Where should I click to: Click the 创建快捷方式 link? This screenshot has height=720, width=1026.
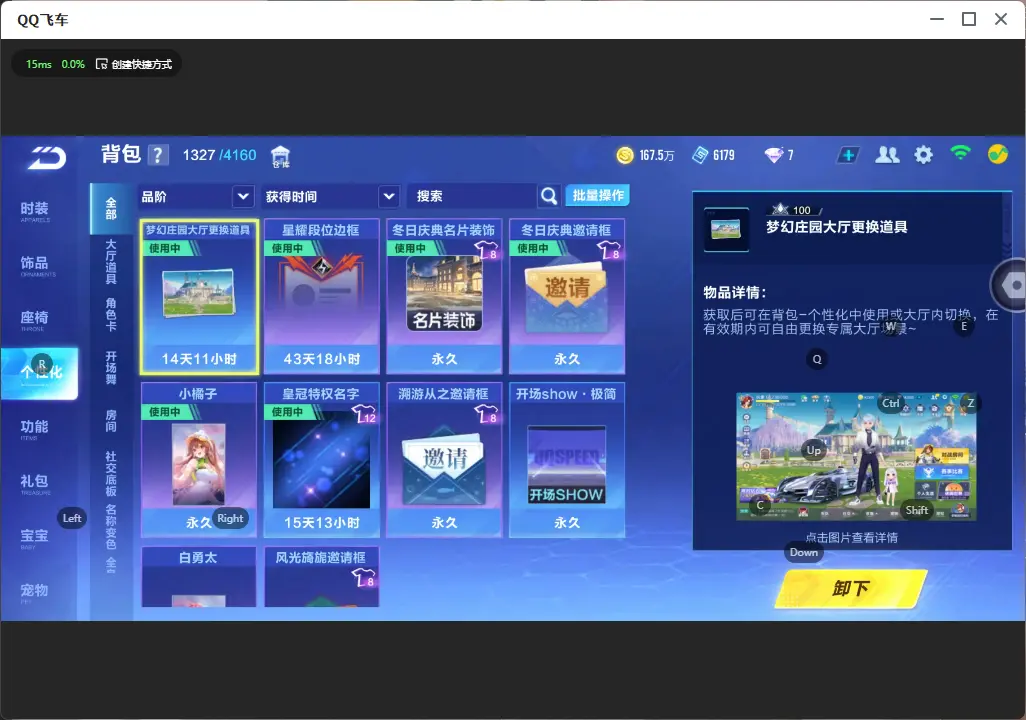tap(141, 64)
